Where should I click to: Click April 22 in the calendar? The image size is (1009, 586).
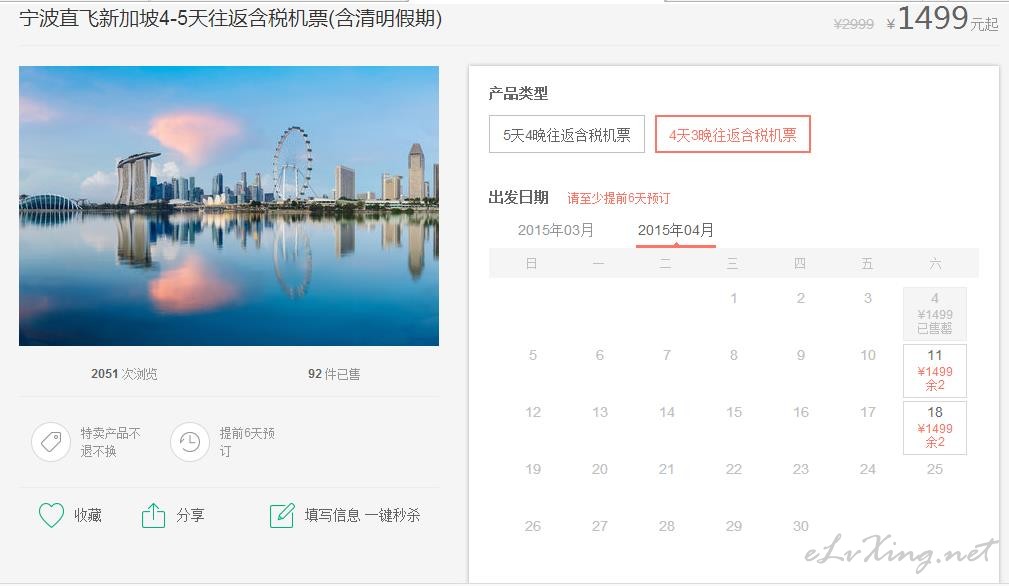click(734, 469)
